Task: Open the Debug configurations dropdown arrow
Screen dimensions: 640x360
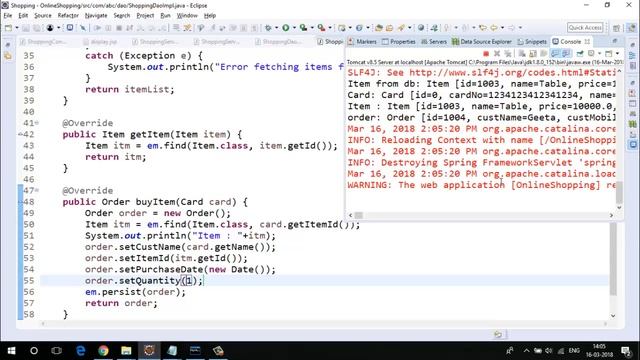Action: tap(276, 28)
